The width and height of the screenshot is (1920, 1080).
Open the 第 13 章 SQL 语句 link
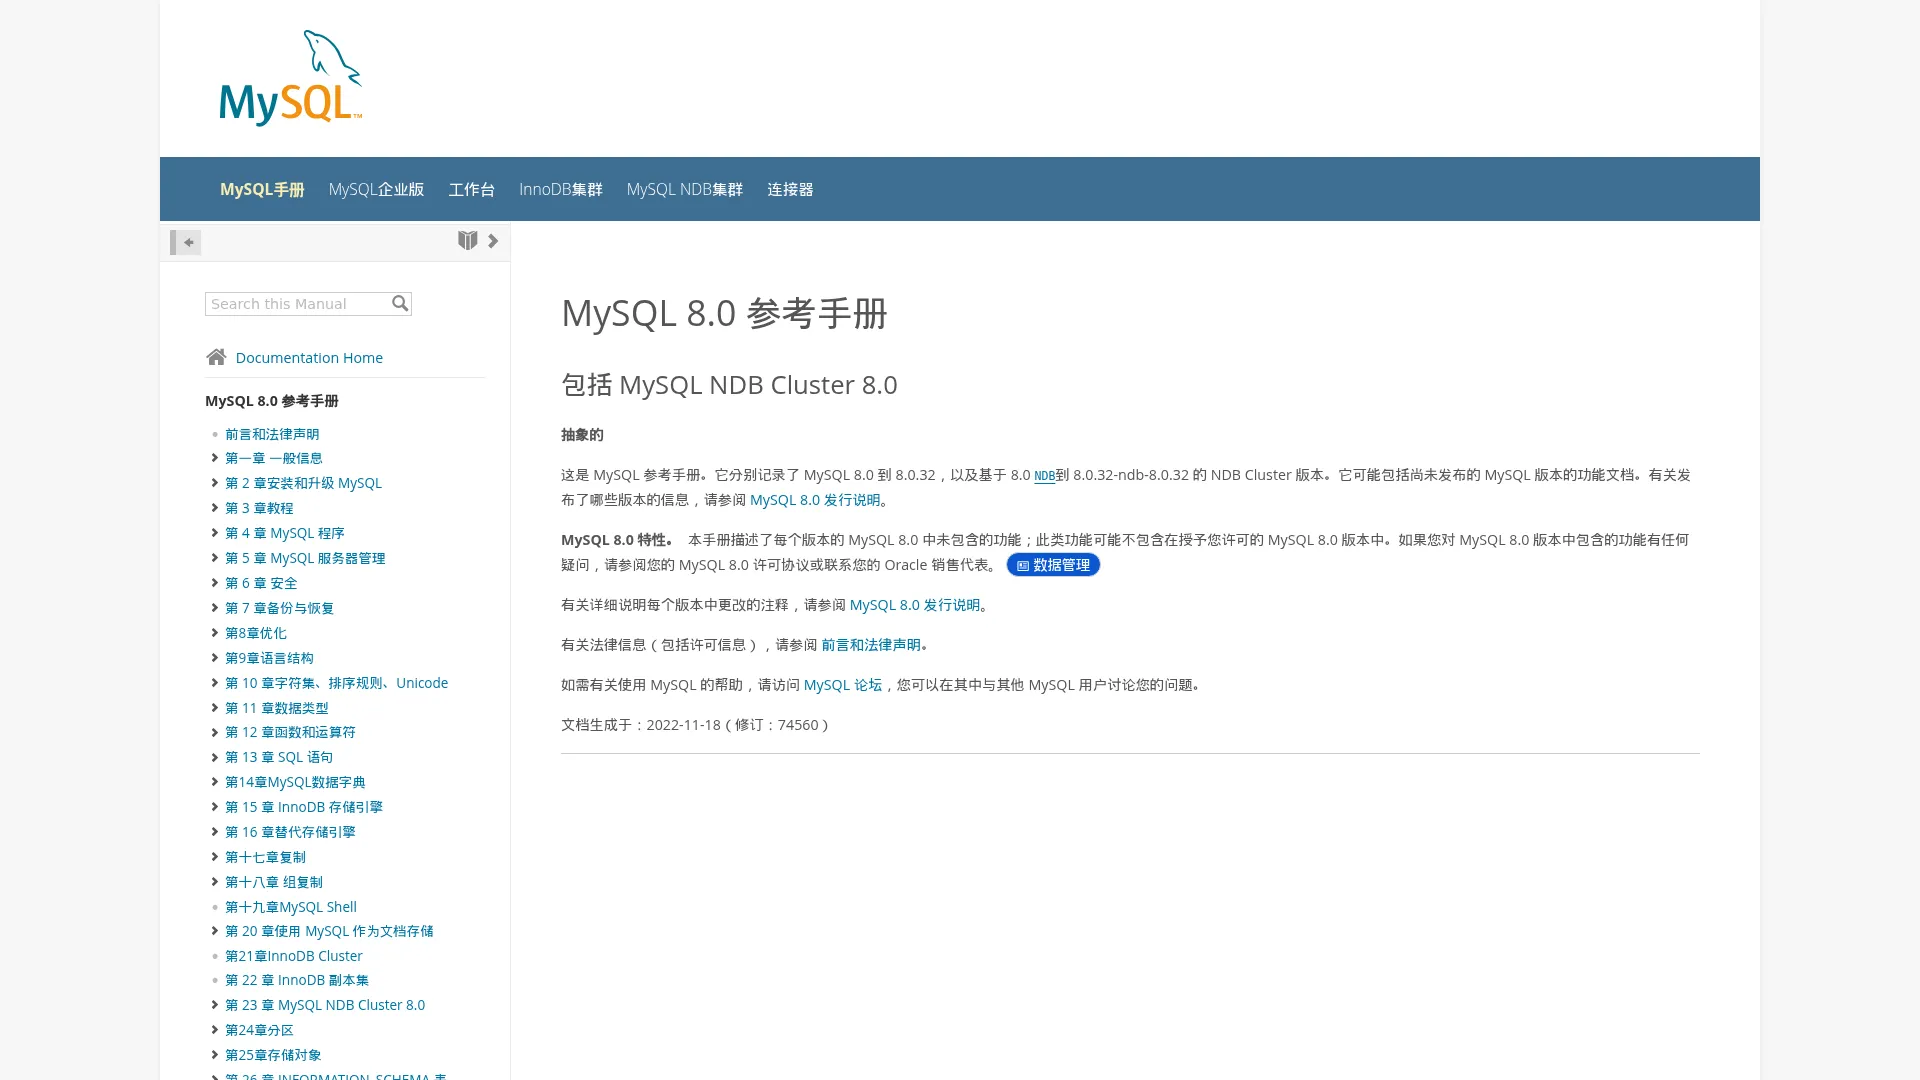(279, 757)
